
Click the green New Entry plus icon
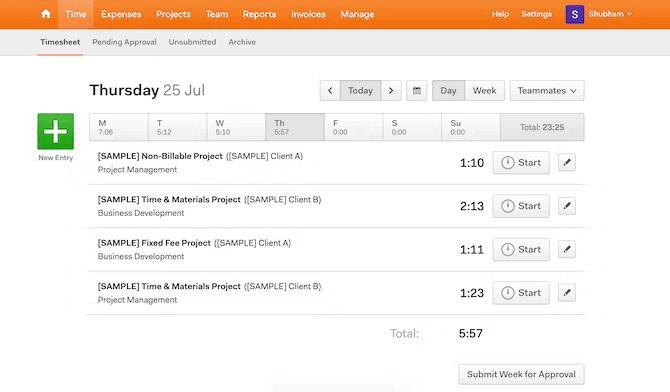pos(56,131)
